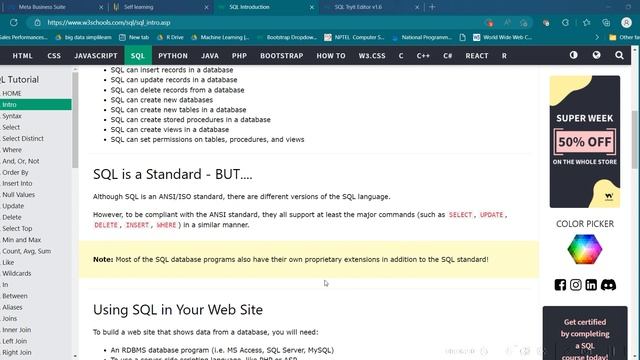Open the NPTEL Computer S... bookmark
640x360 pixels.
click(354, 37)
